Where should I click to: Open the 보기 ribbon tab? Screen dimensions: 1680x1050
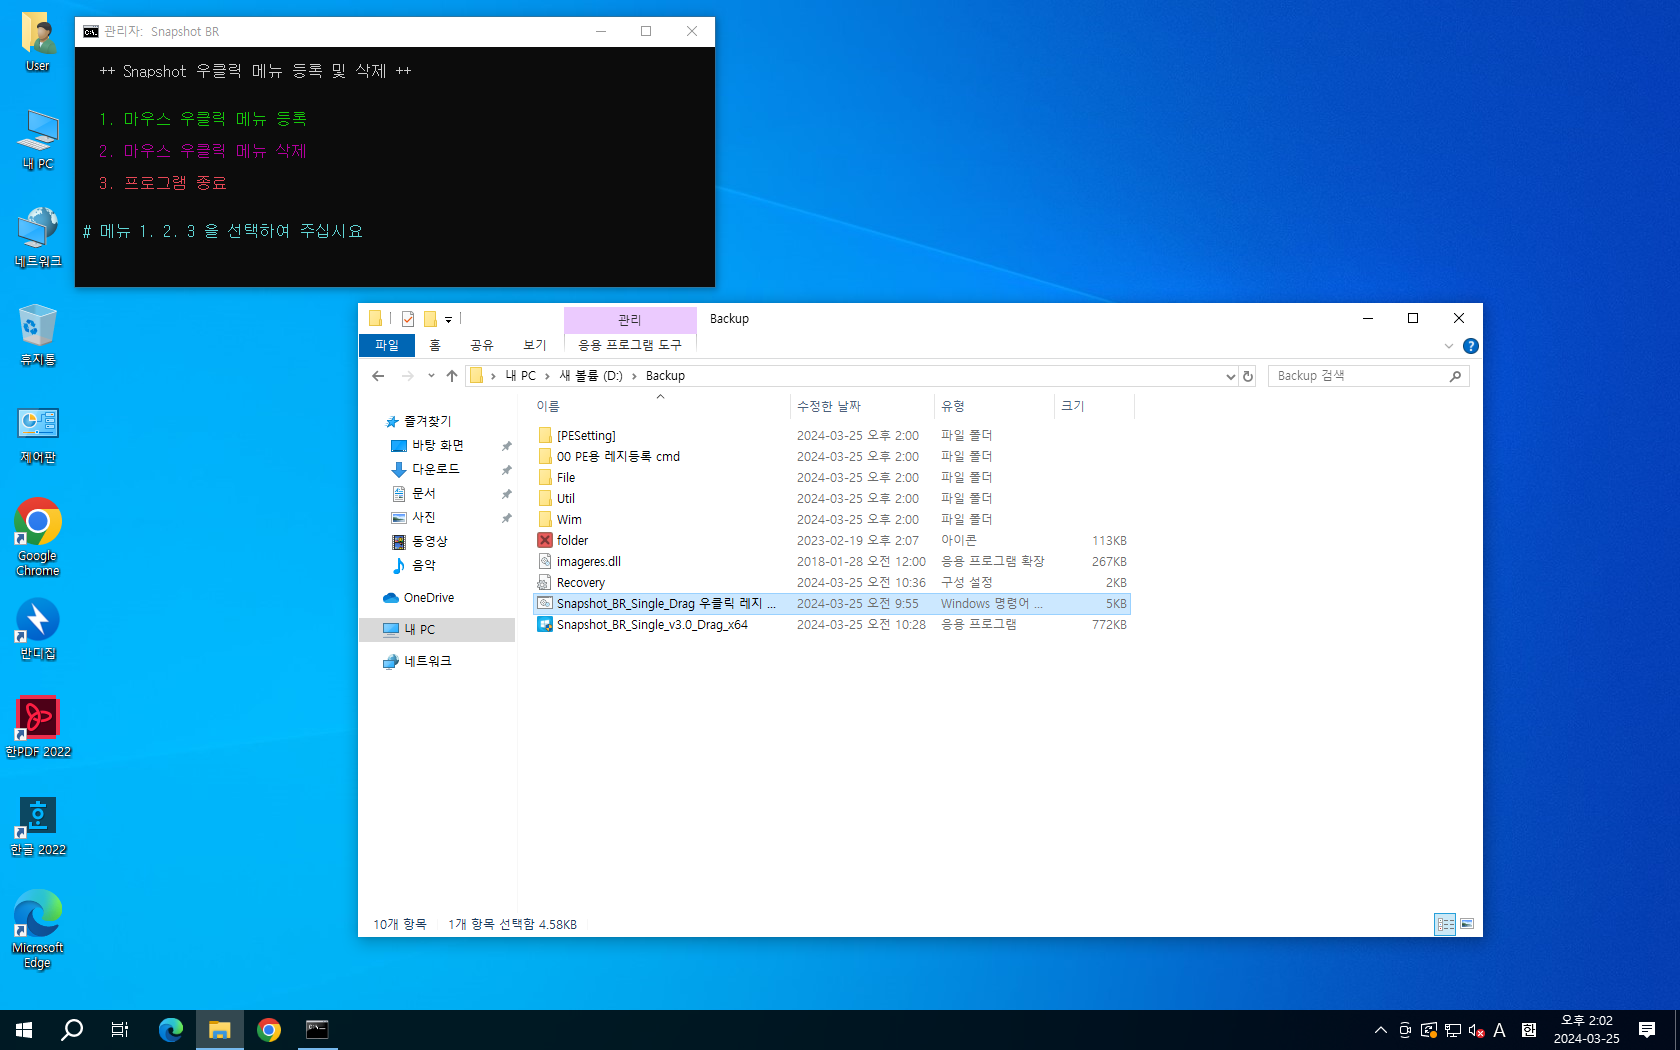535,345
